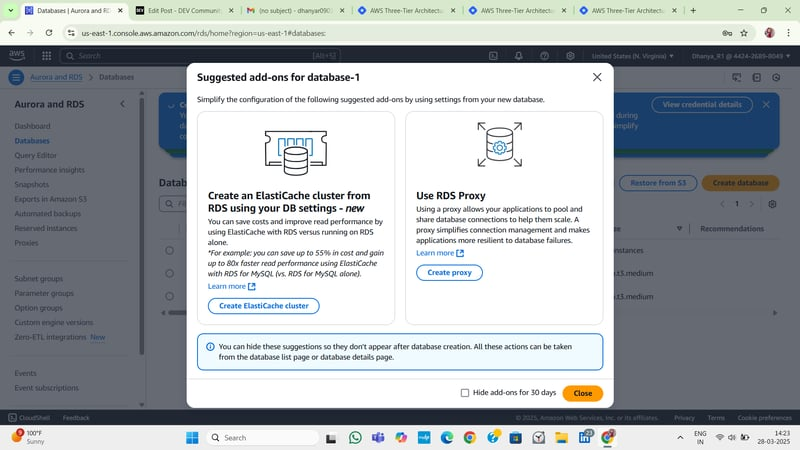Go to previous page arrow in pagination

pyautogui.click(x=722, y=204)
